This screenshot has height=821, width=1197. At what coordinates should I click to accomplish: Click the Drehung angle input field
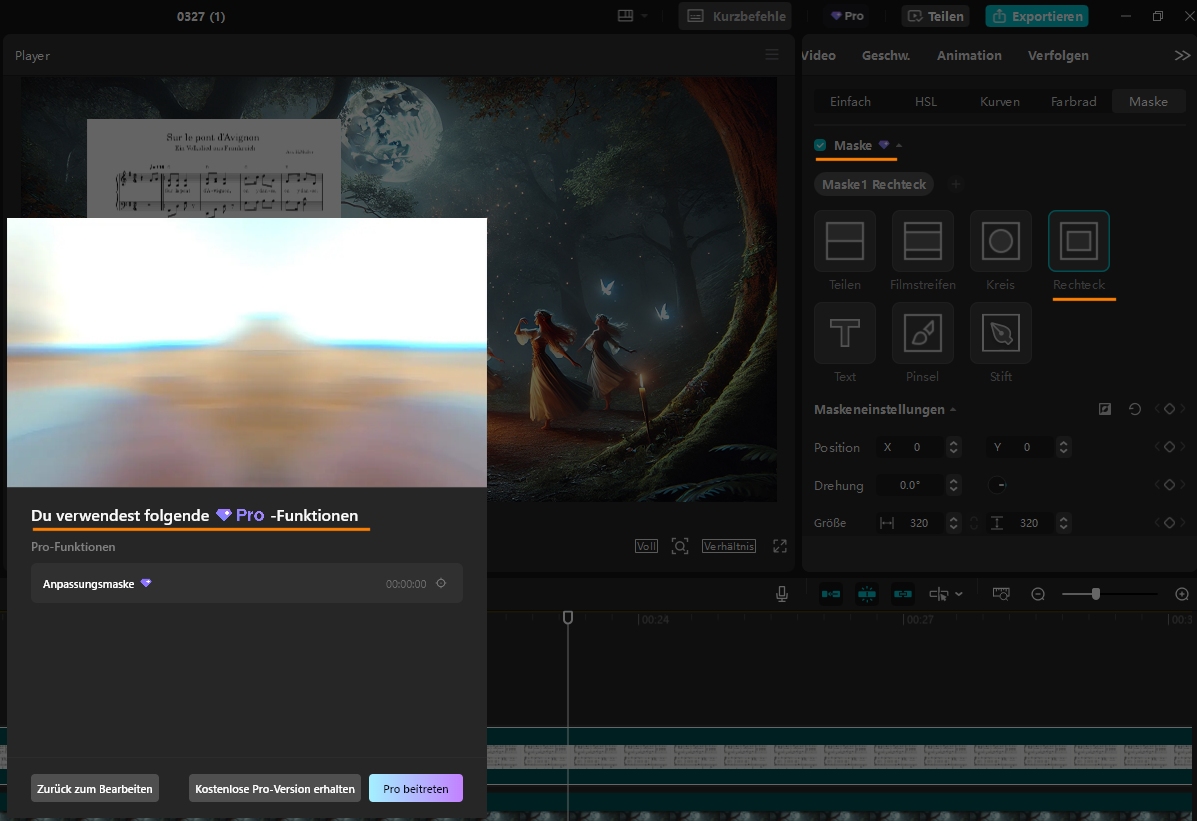click(x=912, y=485)
